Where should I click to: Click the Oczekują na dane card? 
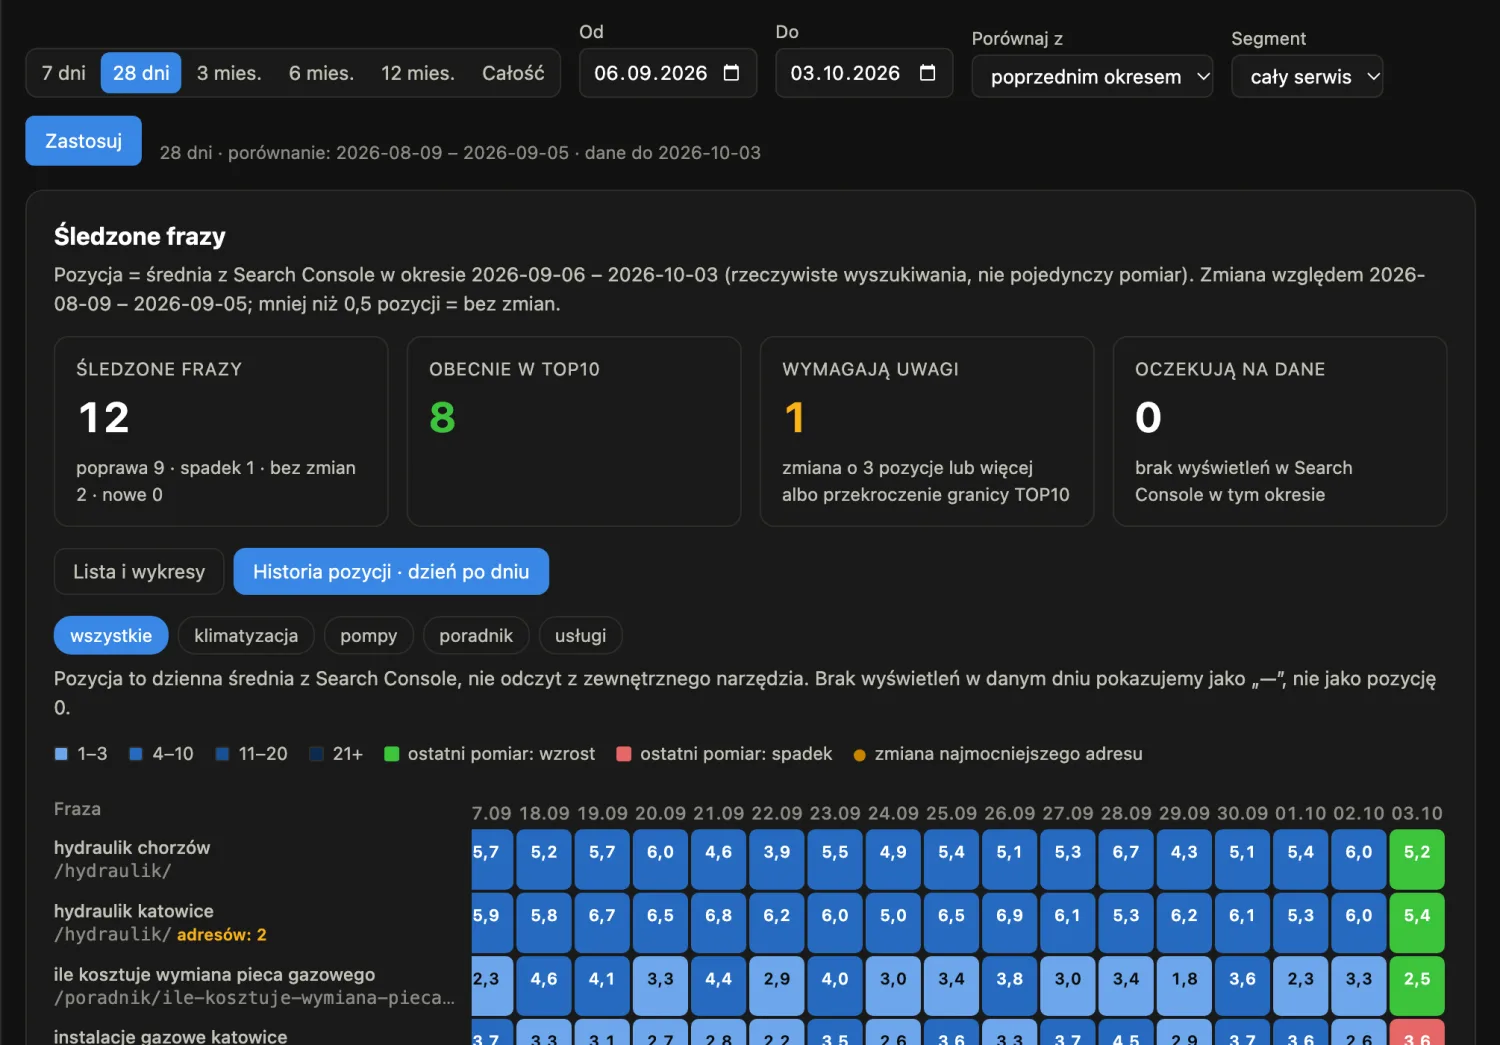1280,431
